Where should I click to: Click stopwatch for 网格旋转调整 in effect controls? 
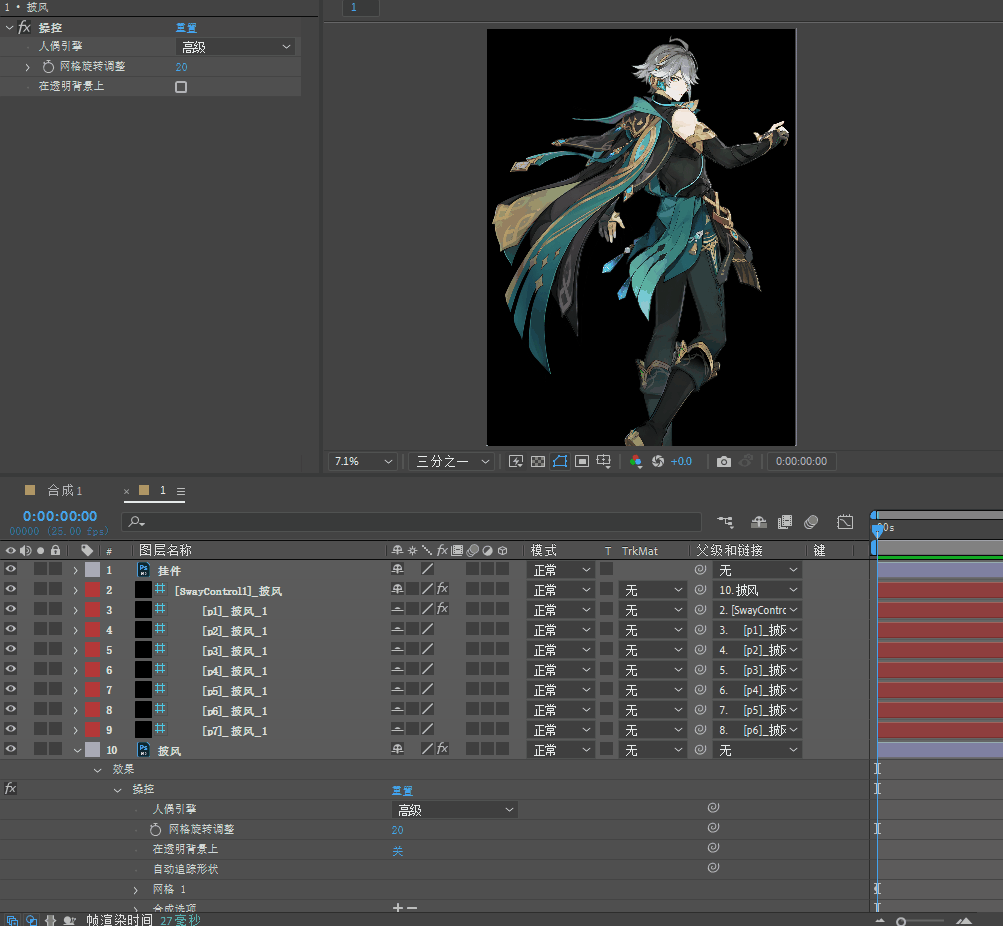click(48, 67)
